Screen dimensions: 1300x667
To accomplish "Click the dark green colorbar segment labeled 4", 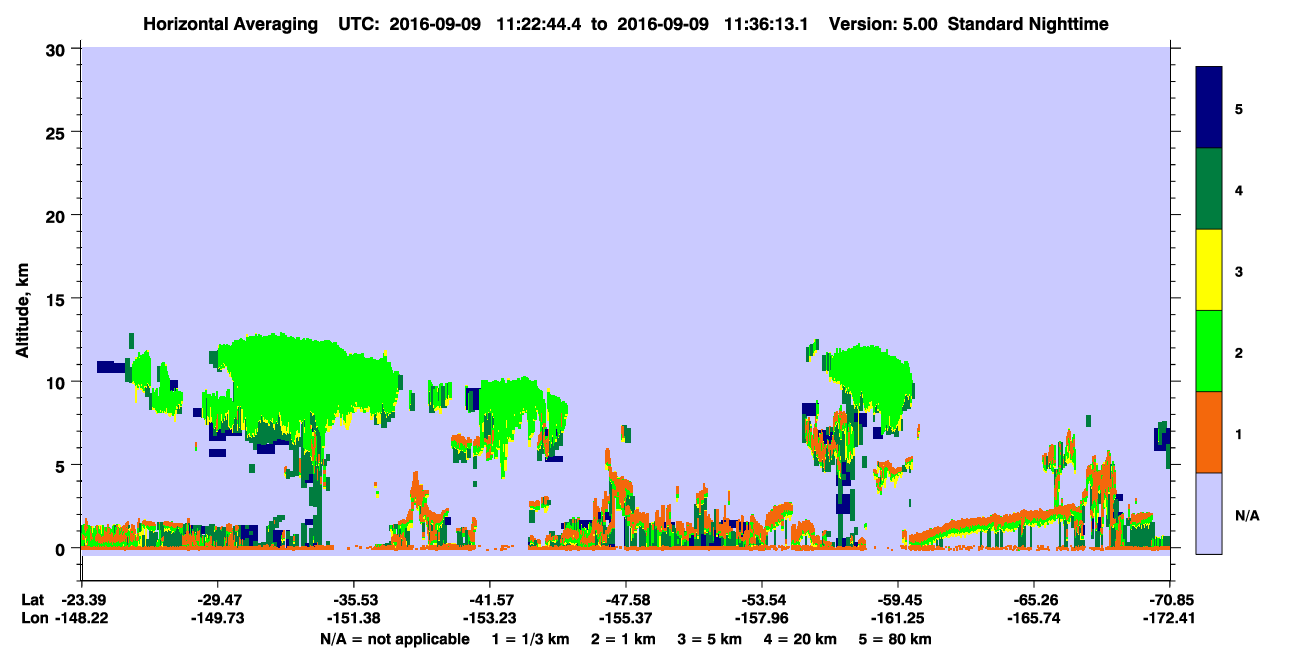I will pyautogui.click(x=1209, y=189).
